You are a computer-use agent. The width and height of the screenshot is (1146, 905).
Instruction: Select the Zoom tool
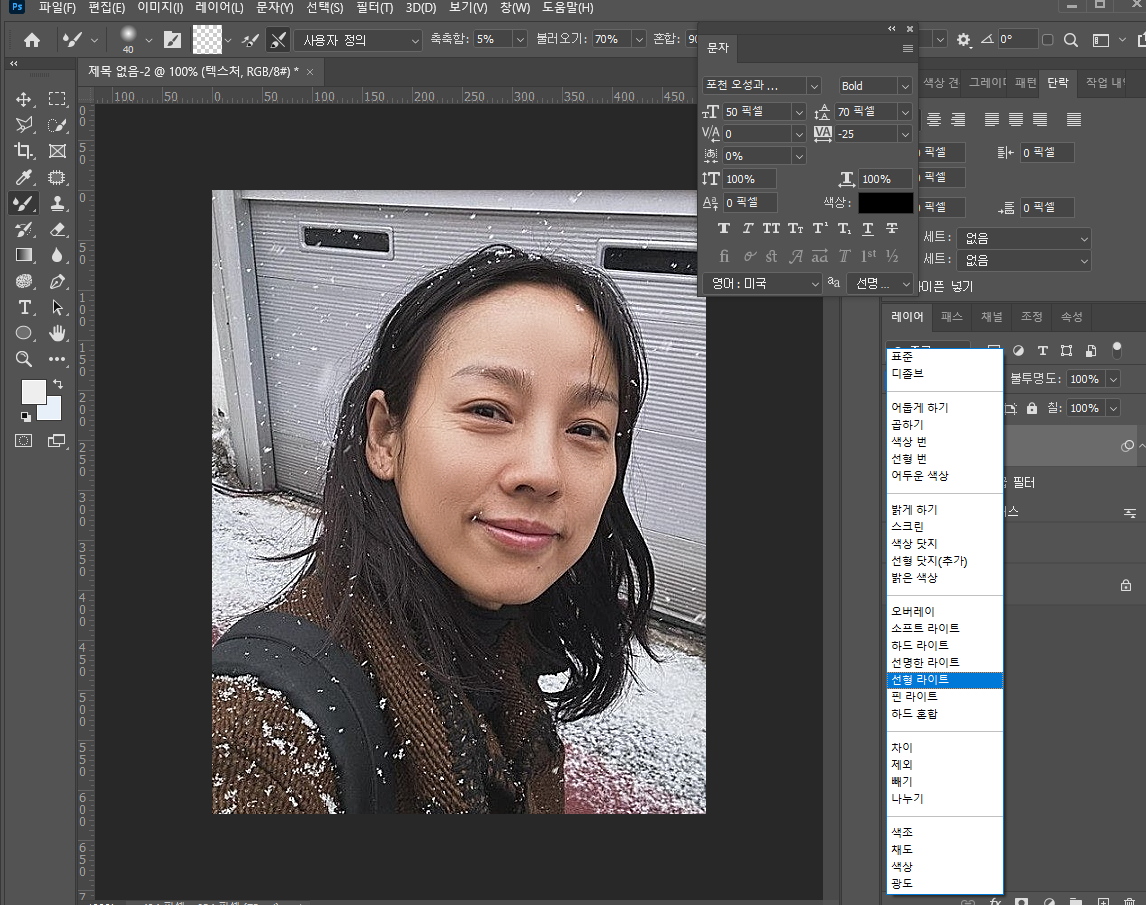(22, 359)
